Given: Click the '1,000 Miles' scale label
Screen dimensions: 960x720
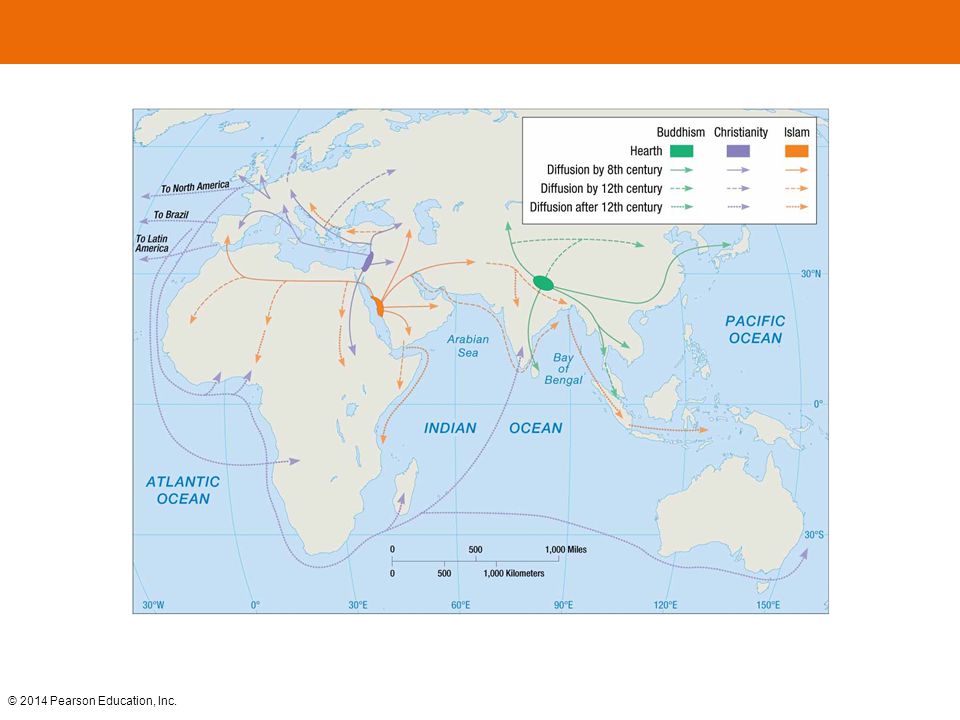Looking at the screenshot, I should 566,550.
